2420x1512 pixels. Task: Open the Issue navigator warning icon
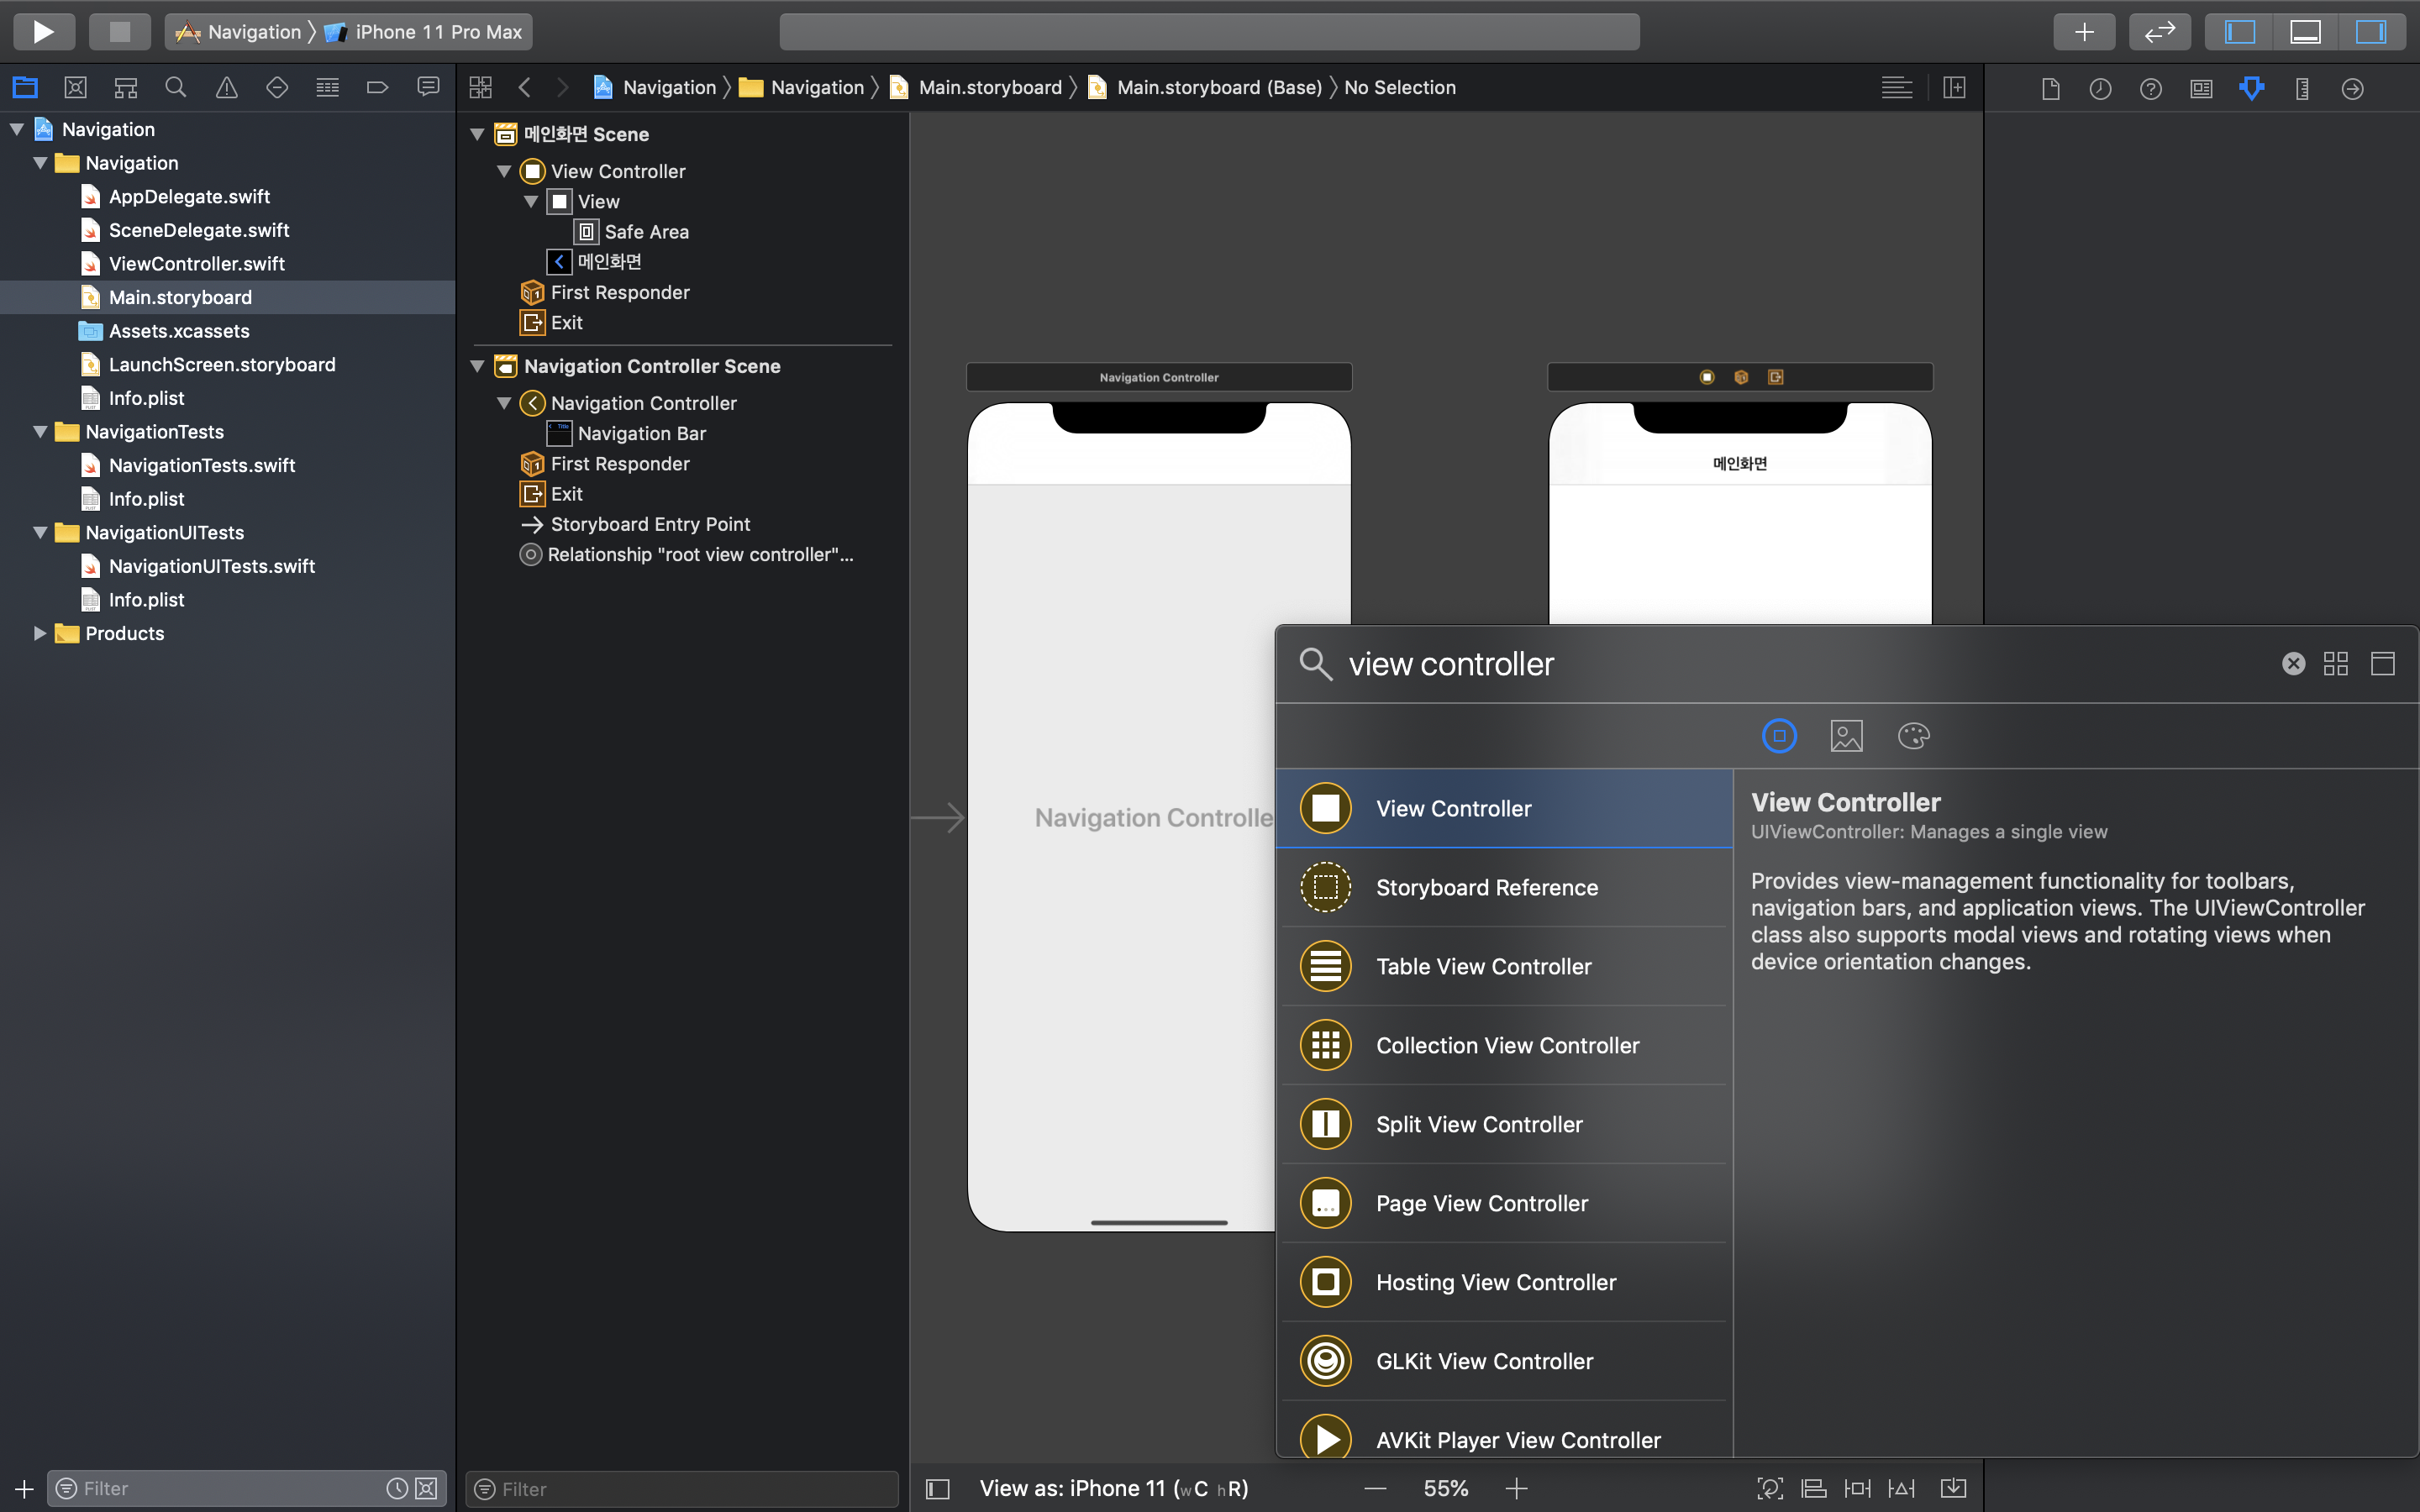[x=226, y=88]
